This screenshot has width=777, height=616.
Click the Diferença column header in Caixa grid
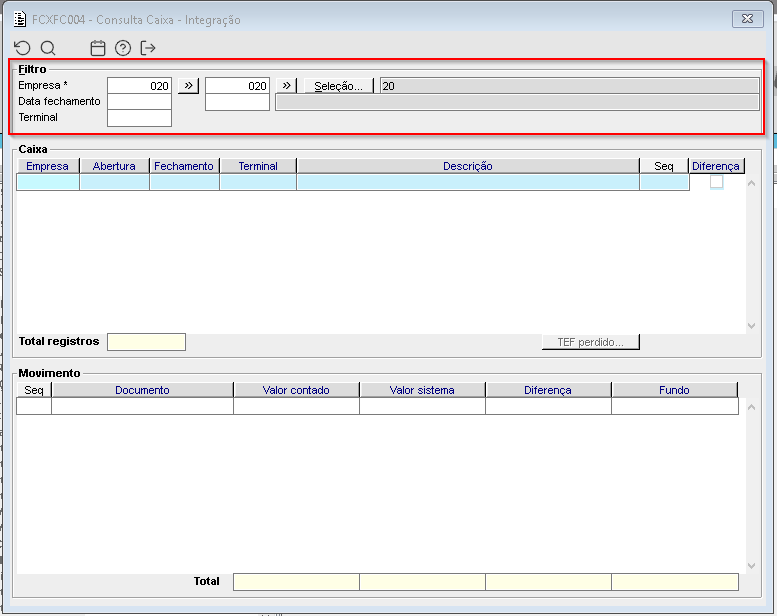716,166
